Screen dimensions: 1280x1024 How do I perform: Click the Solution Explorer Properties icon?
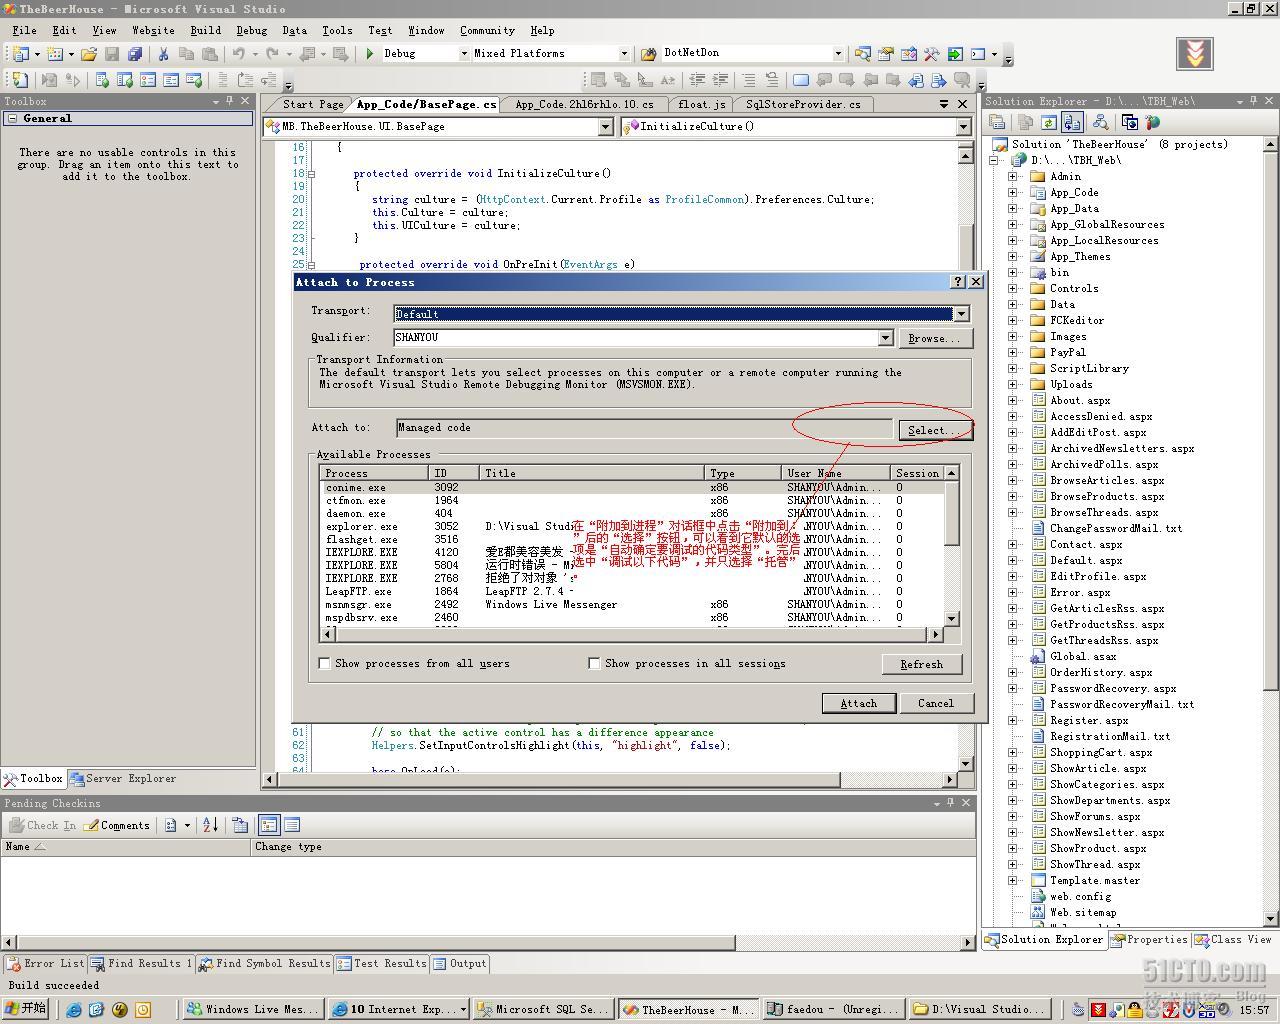(x=997, y=122)
